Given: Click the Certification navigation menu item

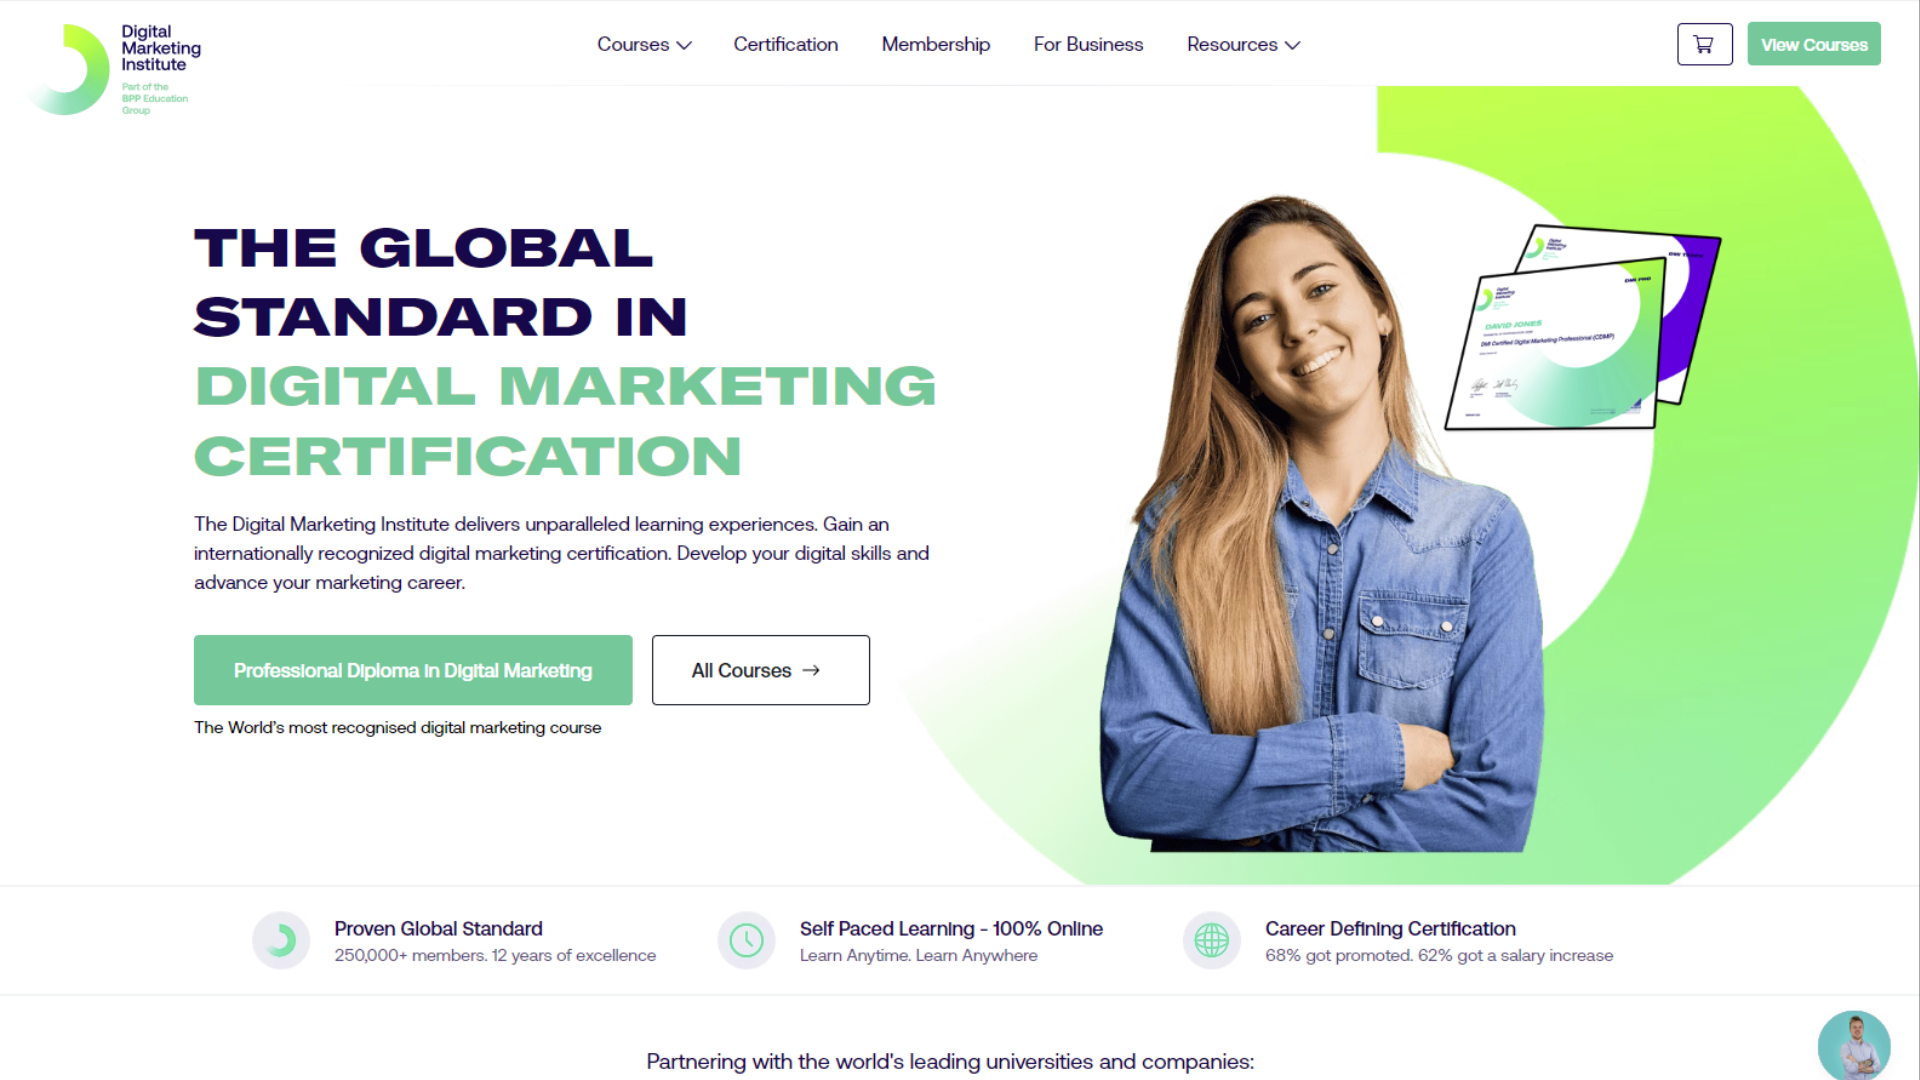Looking at the screenshot, I should click(x=785, y=44).
